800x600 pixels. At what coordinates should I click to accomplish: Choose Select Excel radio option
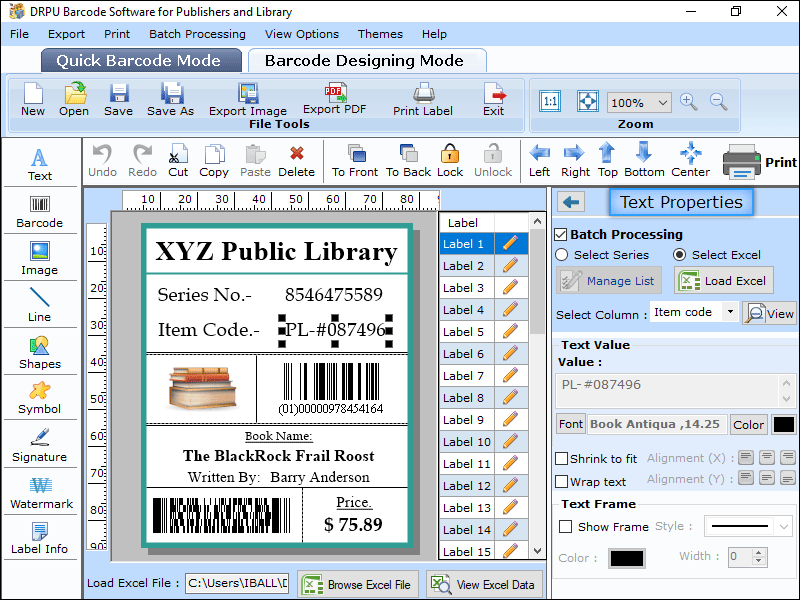point(680,255)
